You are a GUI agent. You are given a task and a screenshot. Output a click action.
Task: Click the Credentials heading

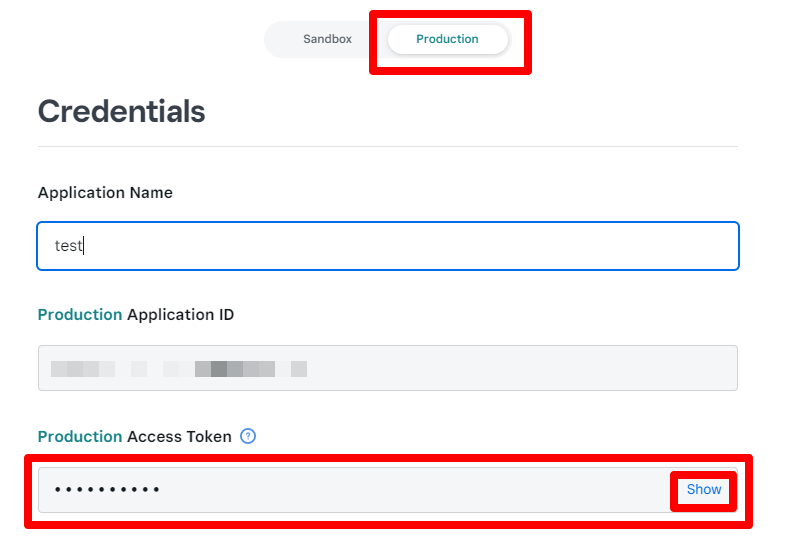pos(122,111)
